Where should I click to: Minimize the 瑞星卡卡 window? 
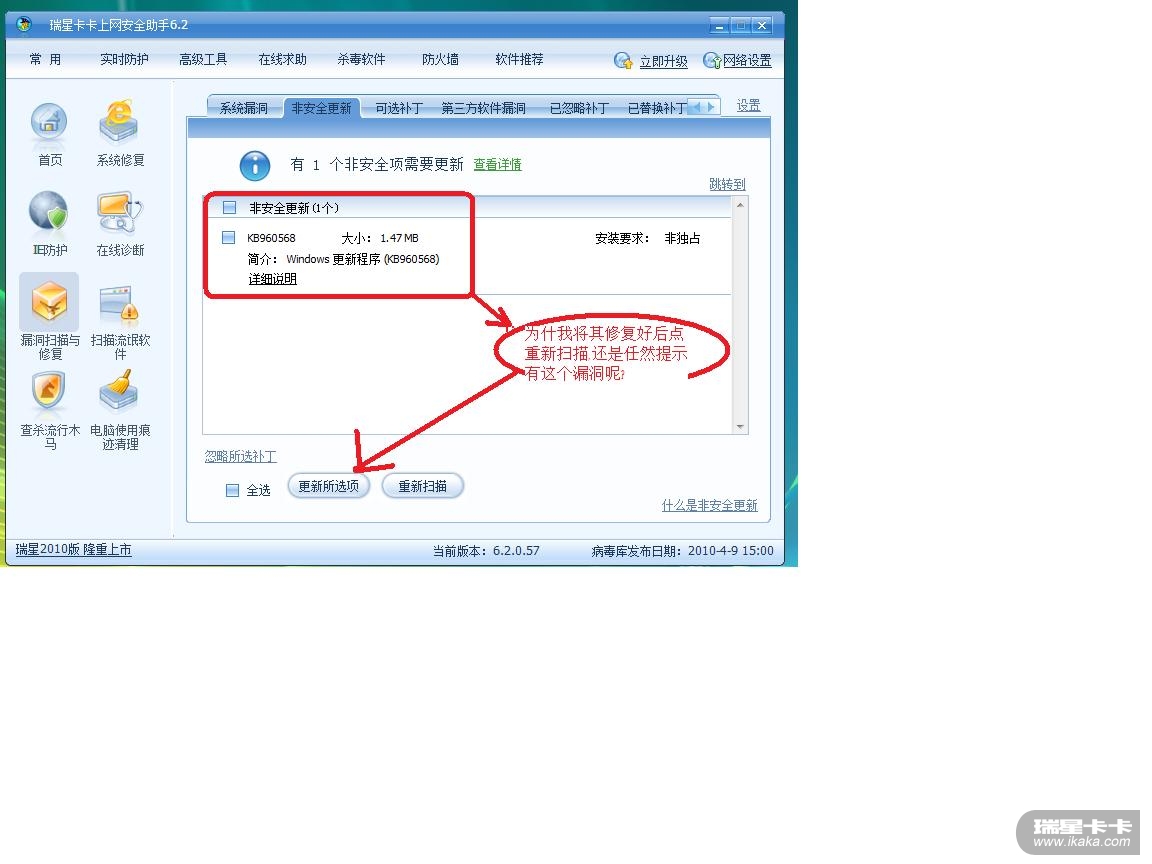[x=720, y=26]
